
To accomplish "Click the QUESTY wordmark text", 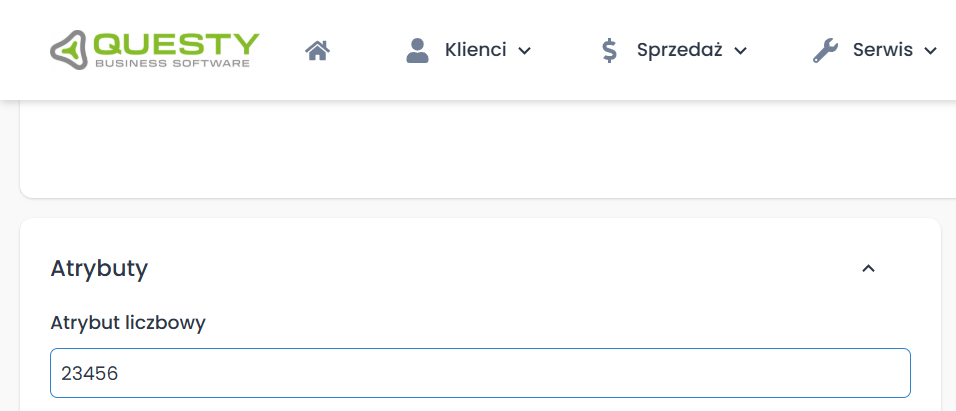I will tap(177, 44).
